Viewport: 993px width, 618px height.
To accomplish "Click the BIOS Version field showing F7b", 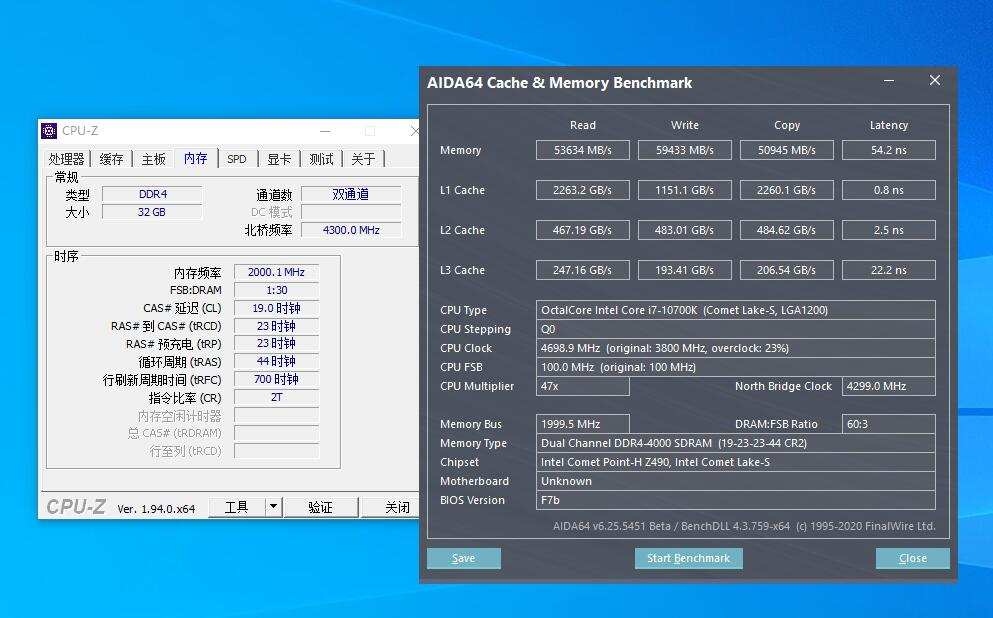I will pyautogui.click(x=736, y=500).
